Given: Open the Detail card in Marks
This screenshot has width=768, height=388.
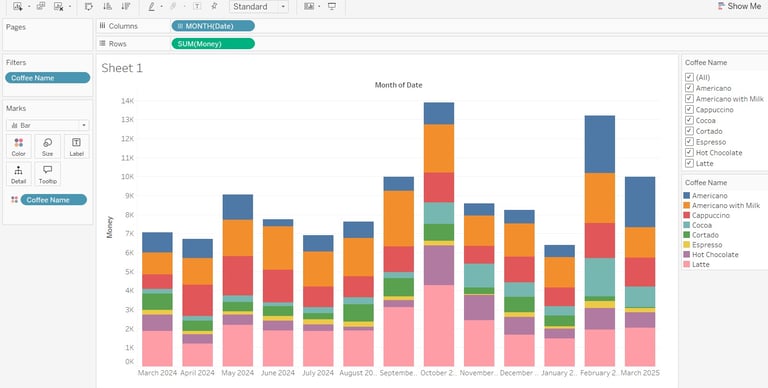Looking at the screenshot, I should [x=19, y=174].
